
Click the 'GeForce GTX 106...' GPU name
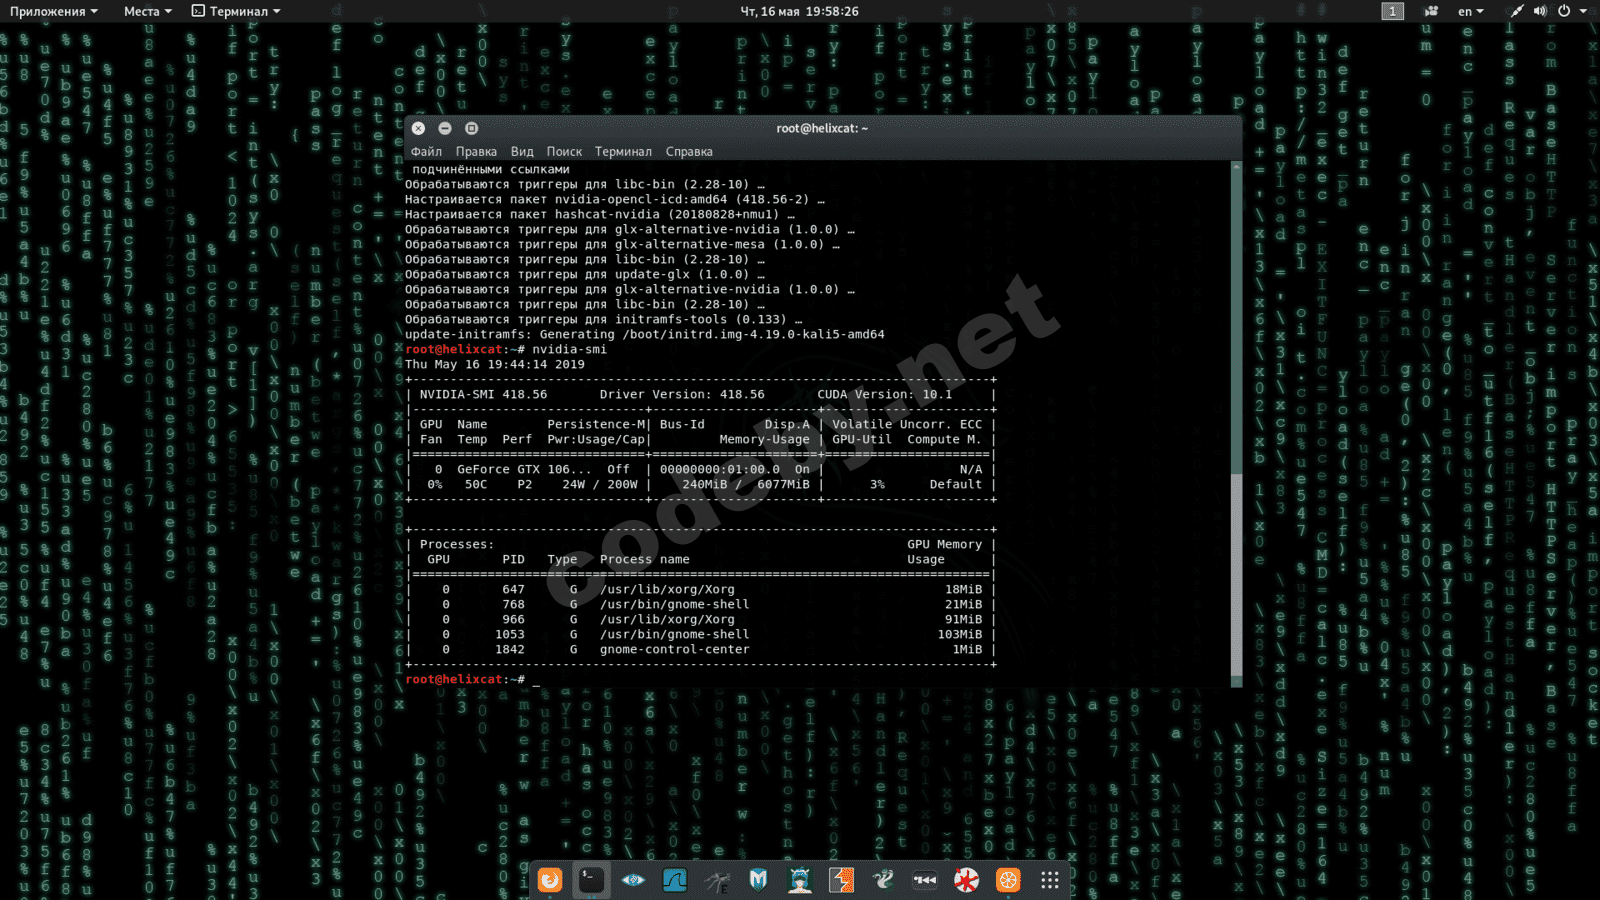[x=525, y=470]
